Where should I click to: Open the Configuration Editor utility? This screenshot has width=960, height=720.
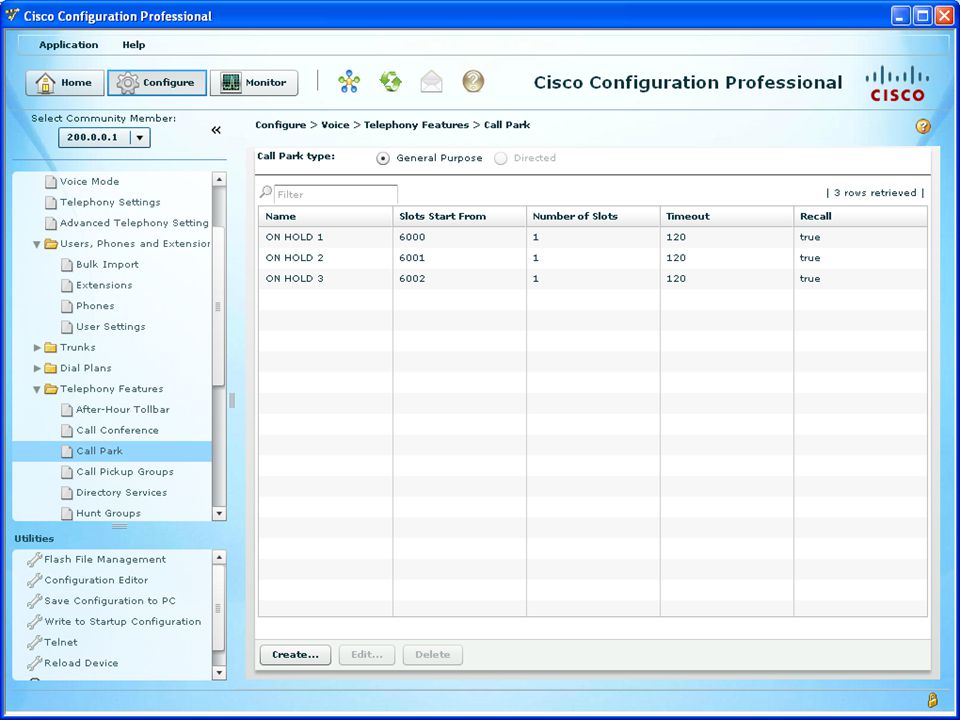[x=96, y=580]
